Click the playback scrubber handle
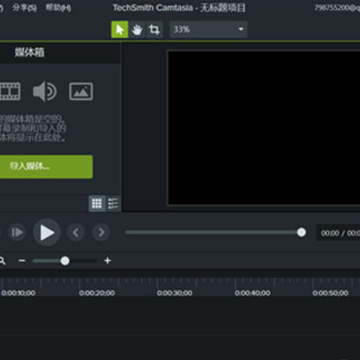360x360 pixels. [301, 232]
